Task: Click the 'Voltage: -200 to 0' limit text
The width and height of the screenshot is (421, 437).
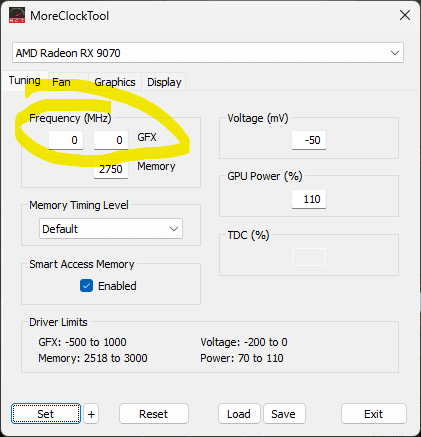Action: [x=244, y=342]
